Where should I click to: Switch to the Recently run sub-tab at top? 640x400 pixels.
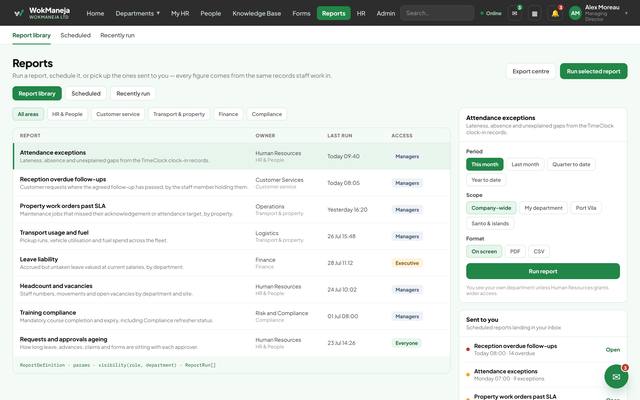tap(118, 36)
